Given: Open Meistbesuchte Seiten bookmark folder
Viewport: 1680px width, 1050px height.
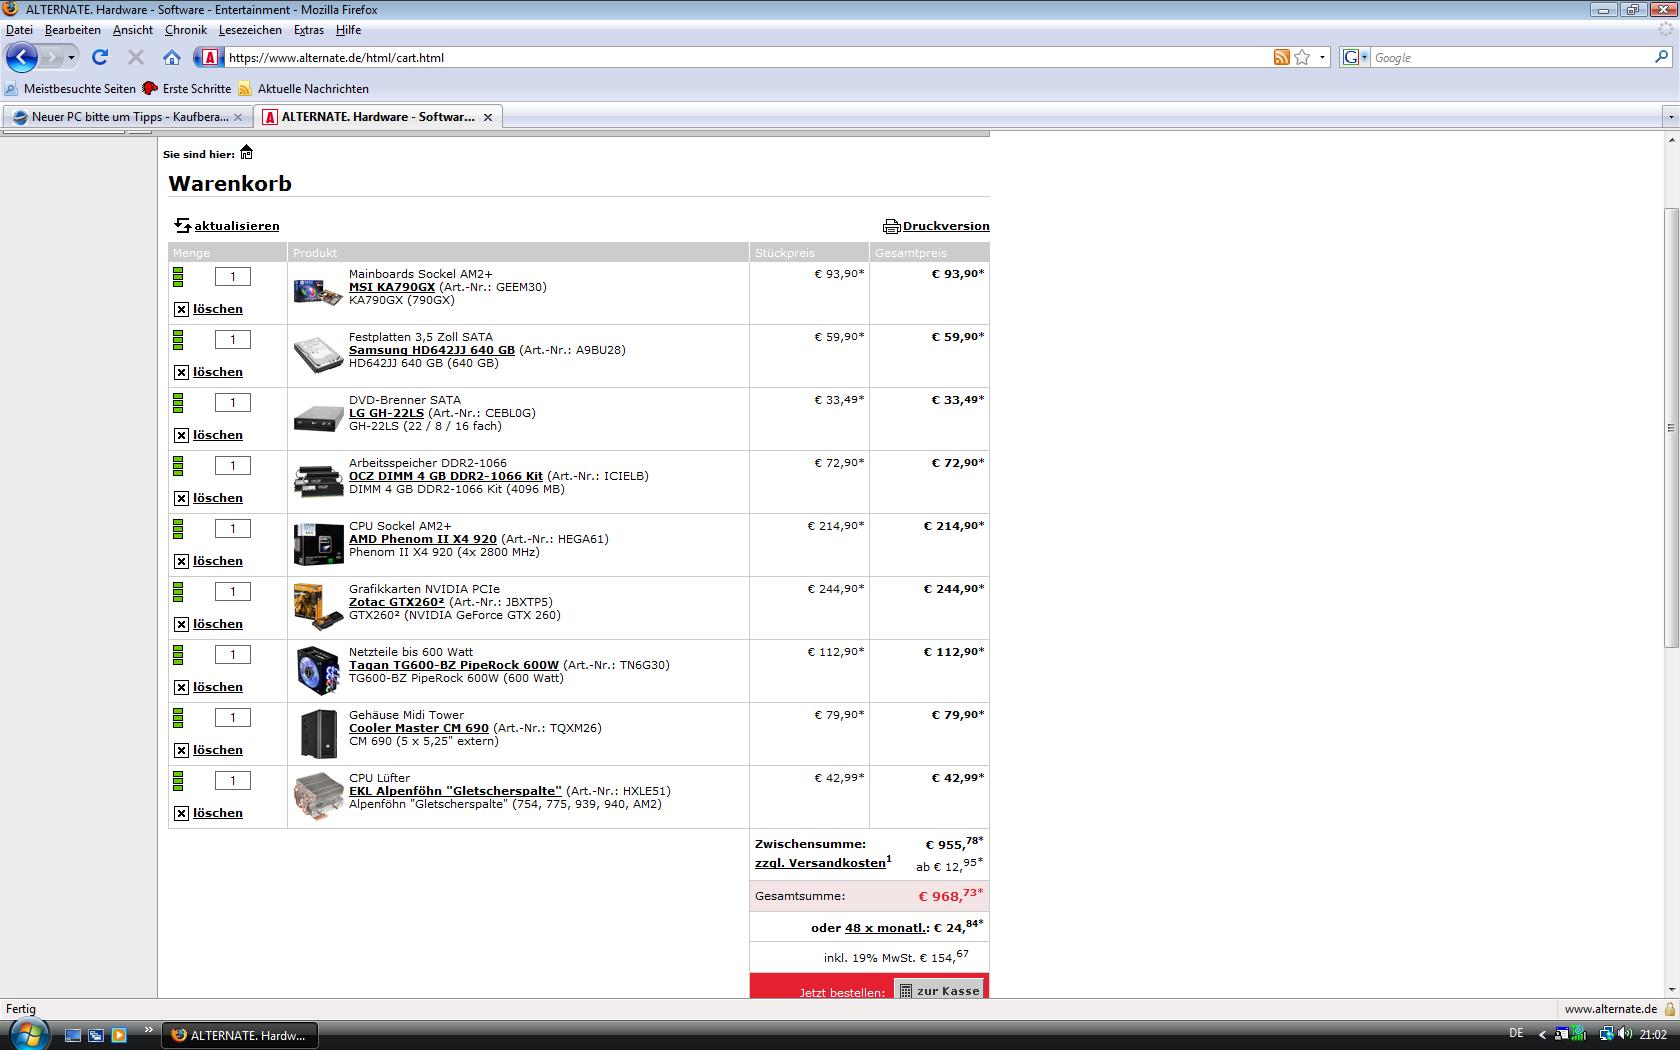Looking at the screenshot, I should (x=70, y=88).
